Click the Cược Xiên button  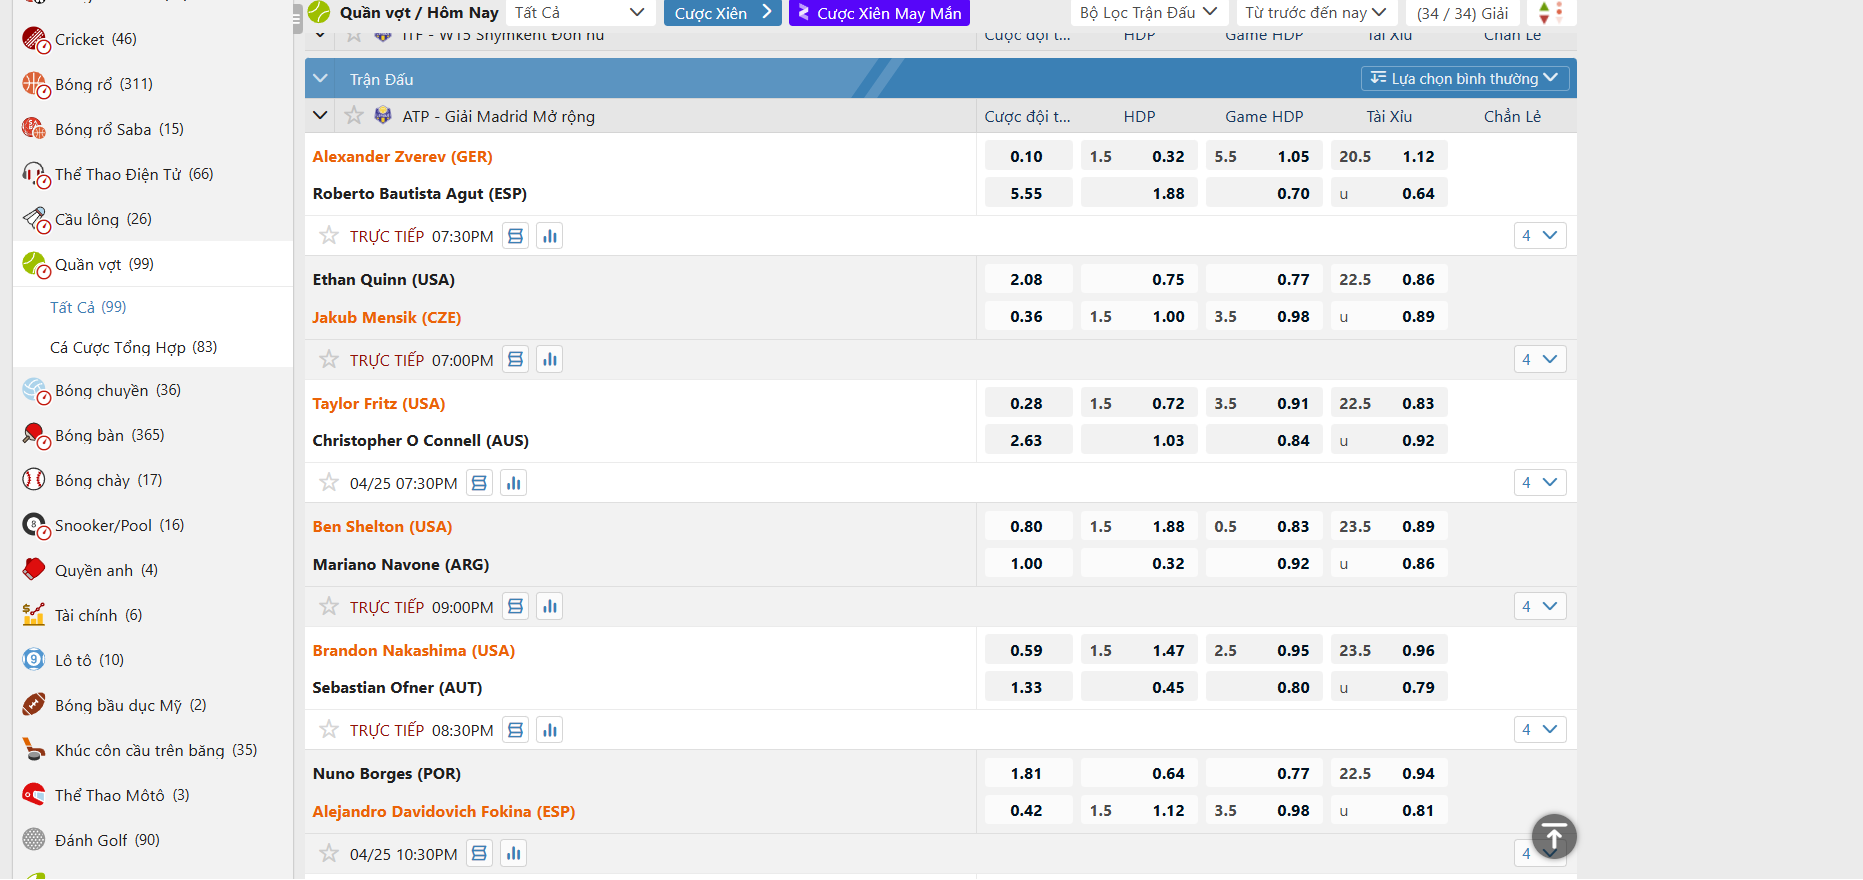tap(723, 13)
